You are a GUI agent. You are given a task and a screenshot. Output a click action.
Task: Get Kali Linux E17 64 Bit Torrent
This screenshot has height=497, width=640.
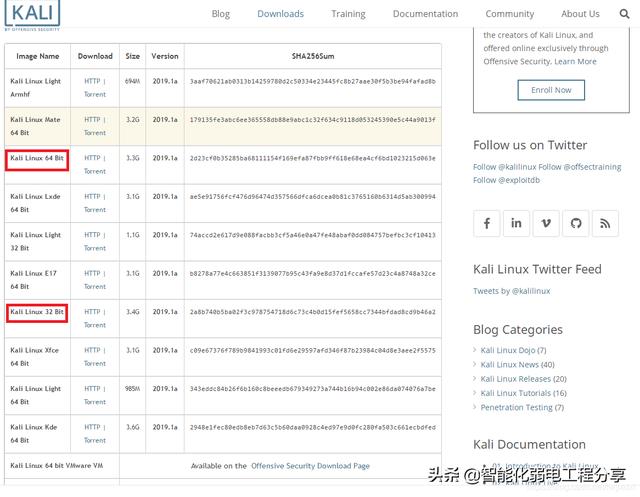point(95,287)
